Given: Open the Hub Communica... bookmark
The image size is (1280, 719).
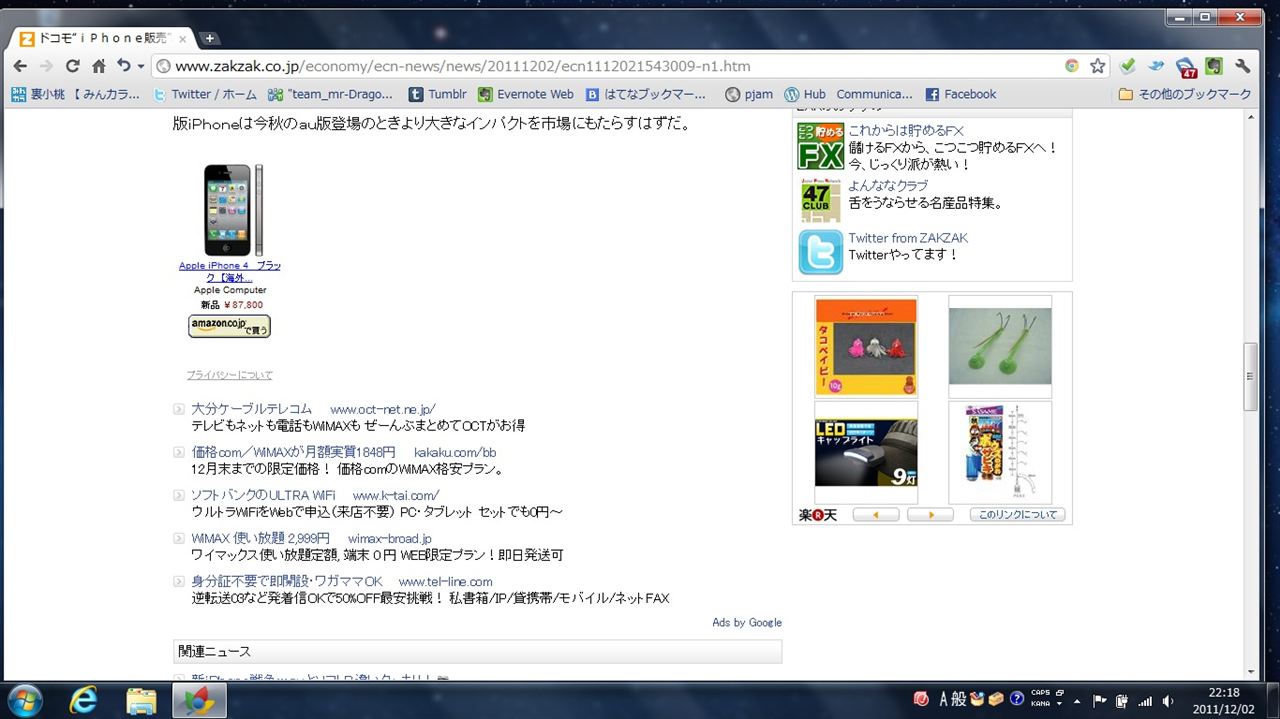Looking at the screenshot, I should (x=849, y=94).
